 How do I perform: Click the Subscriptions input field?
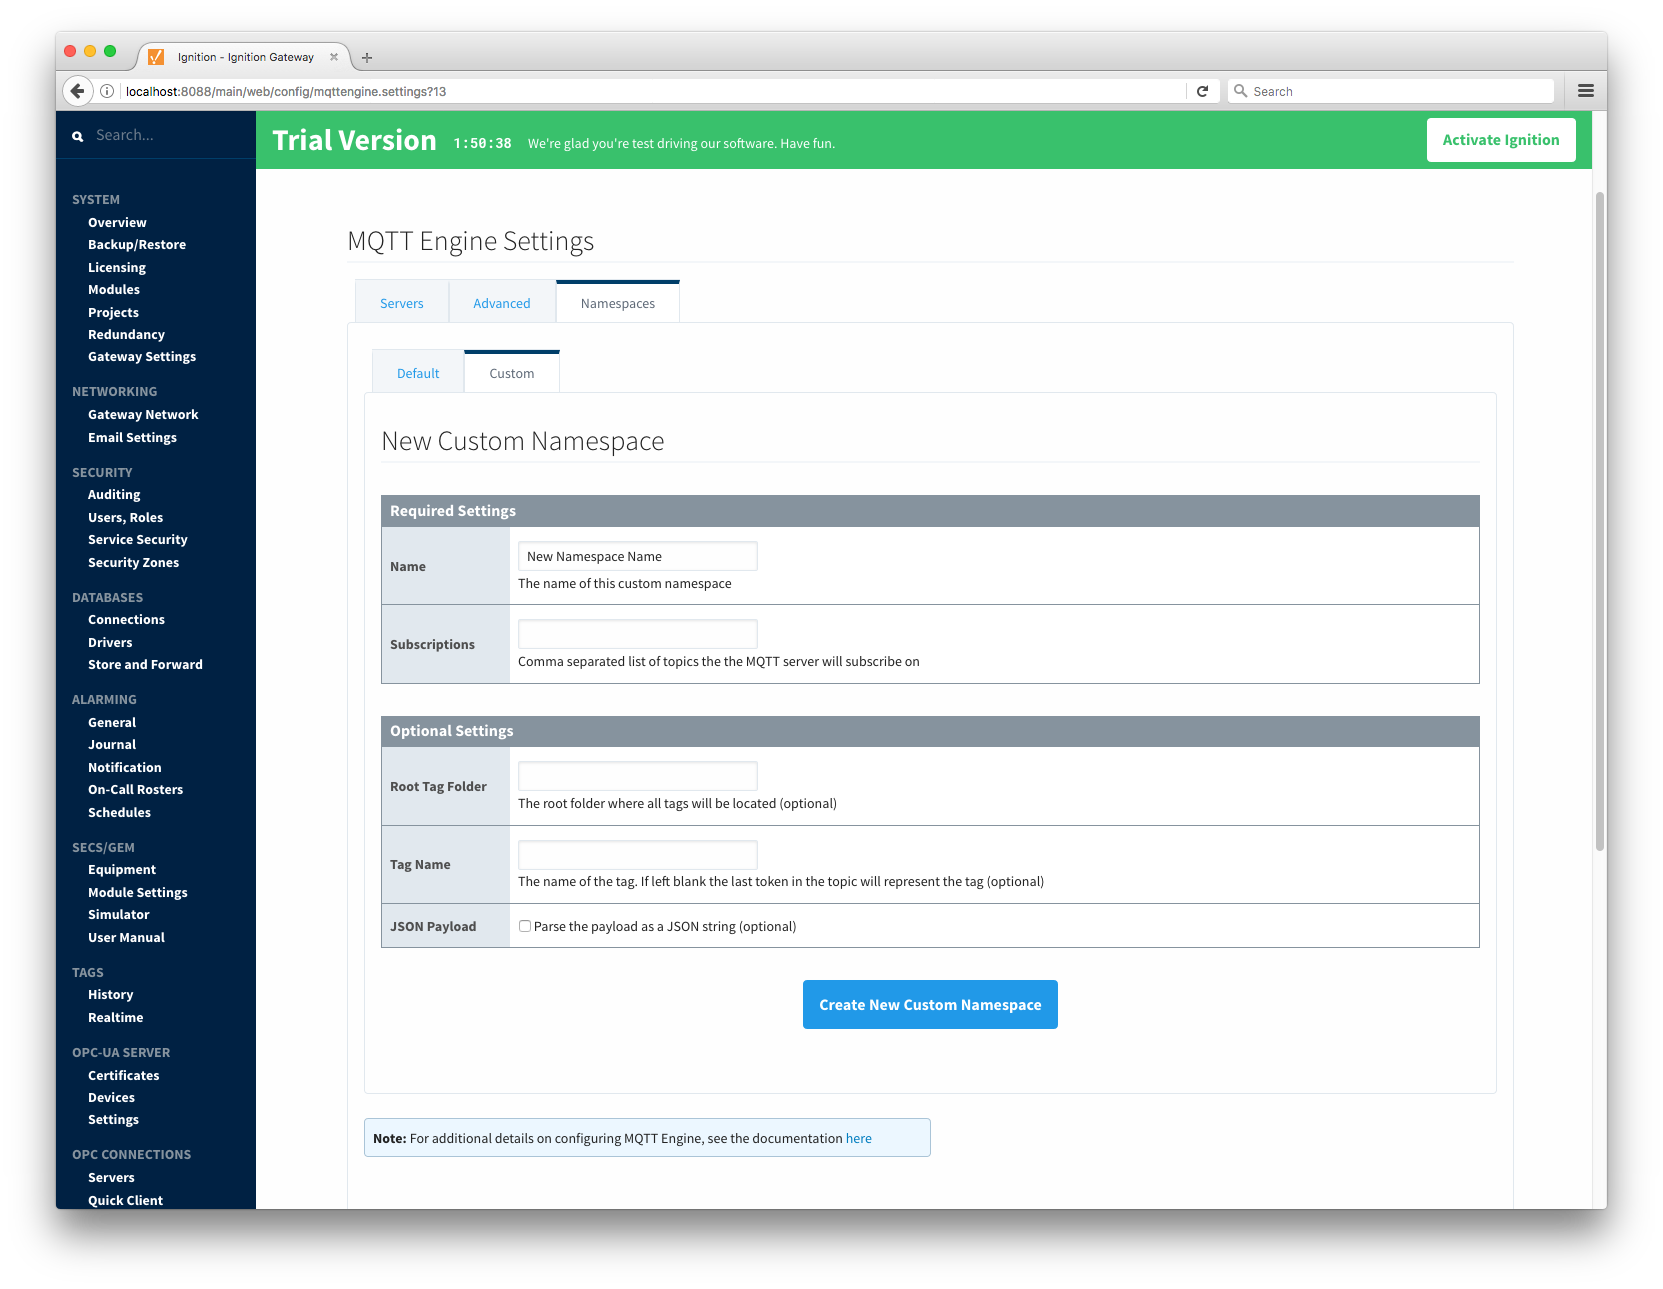[x=638, y=634]
